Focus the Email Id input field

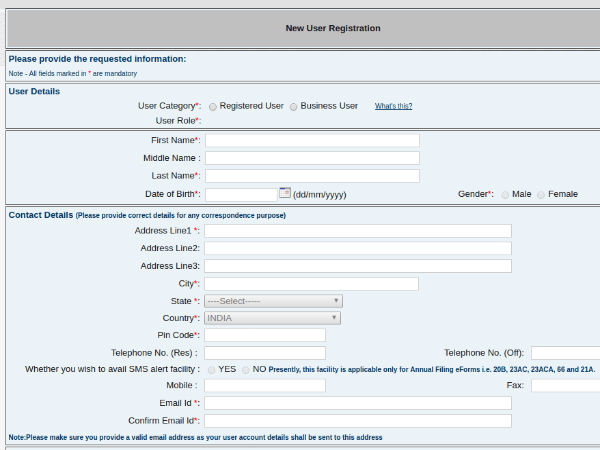(x=358, y=403)
